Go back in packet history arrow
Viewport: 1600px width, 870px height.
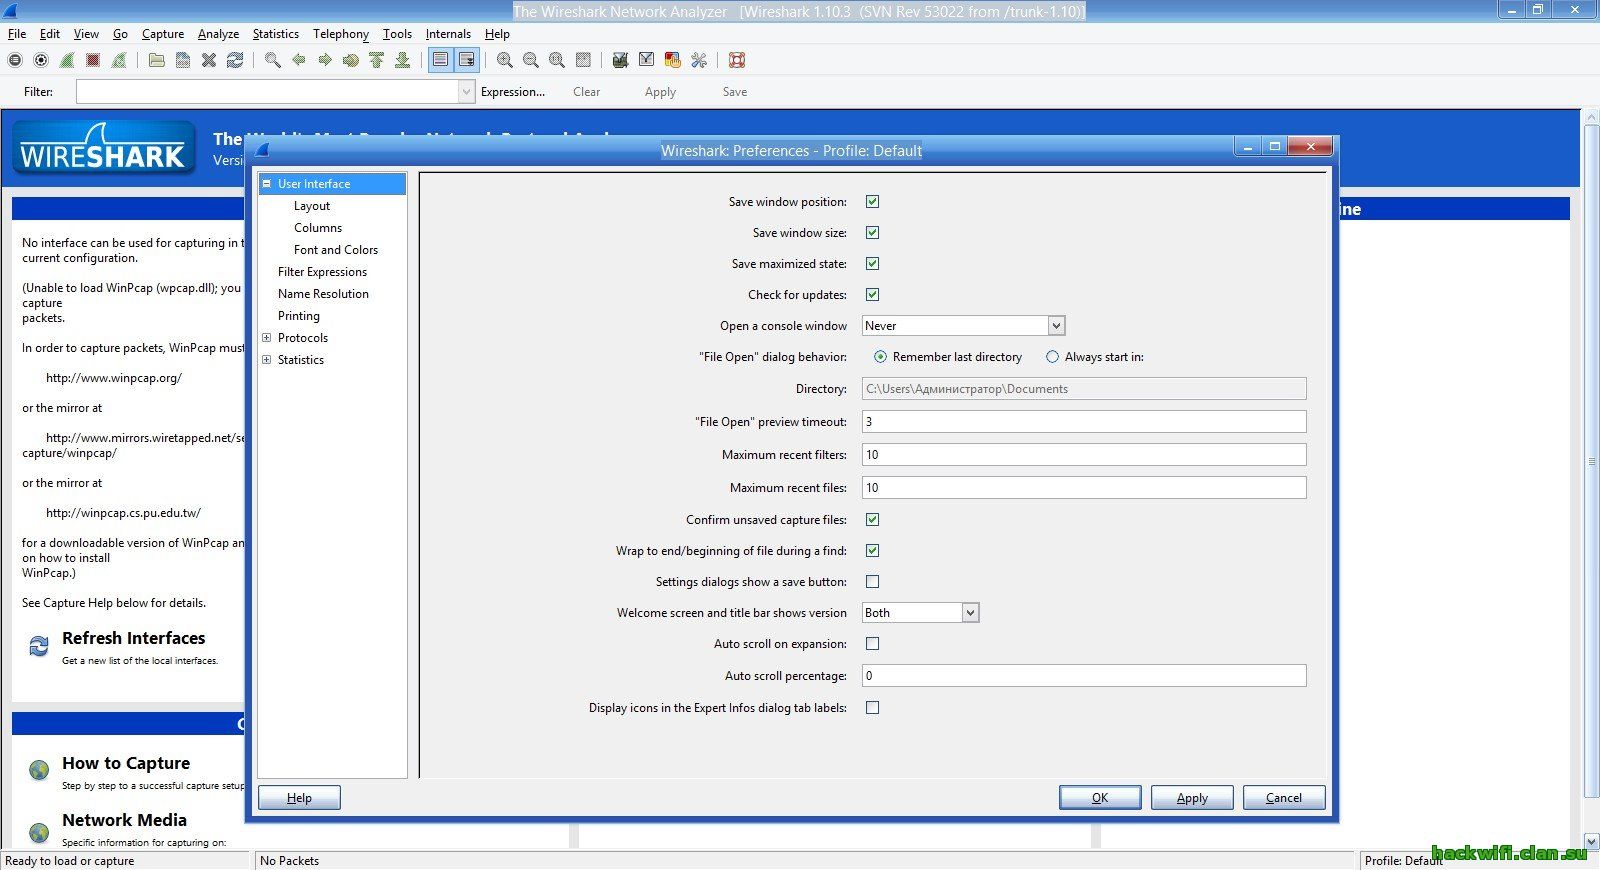(x=299, y=60)
